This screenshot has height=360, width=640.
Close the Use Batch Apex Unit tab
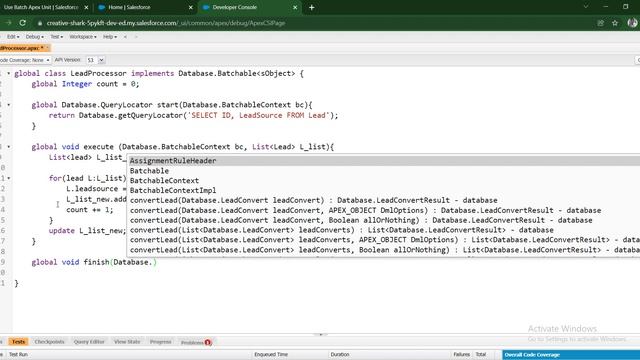point(86,7)
